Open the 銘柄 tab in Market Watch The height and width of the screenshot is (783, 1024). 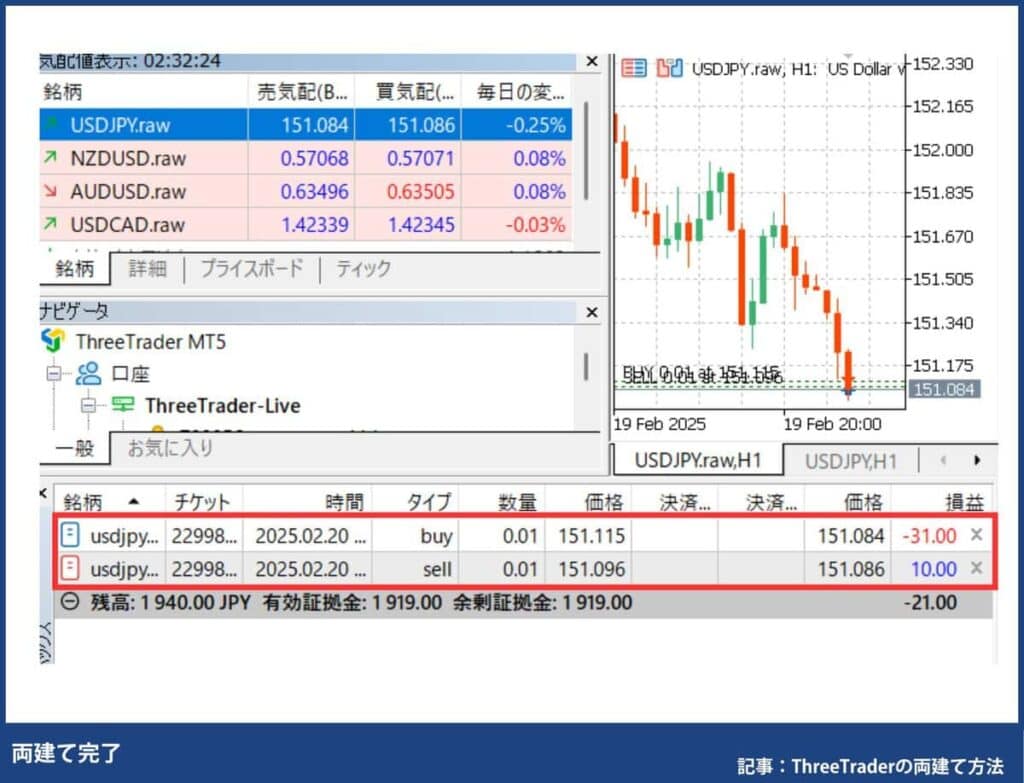(74, 268)
